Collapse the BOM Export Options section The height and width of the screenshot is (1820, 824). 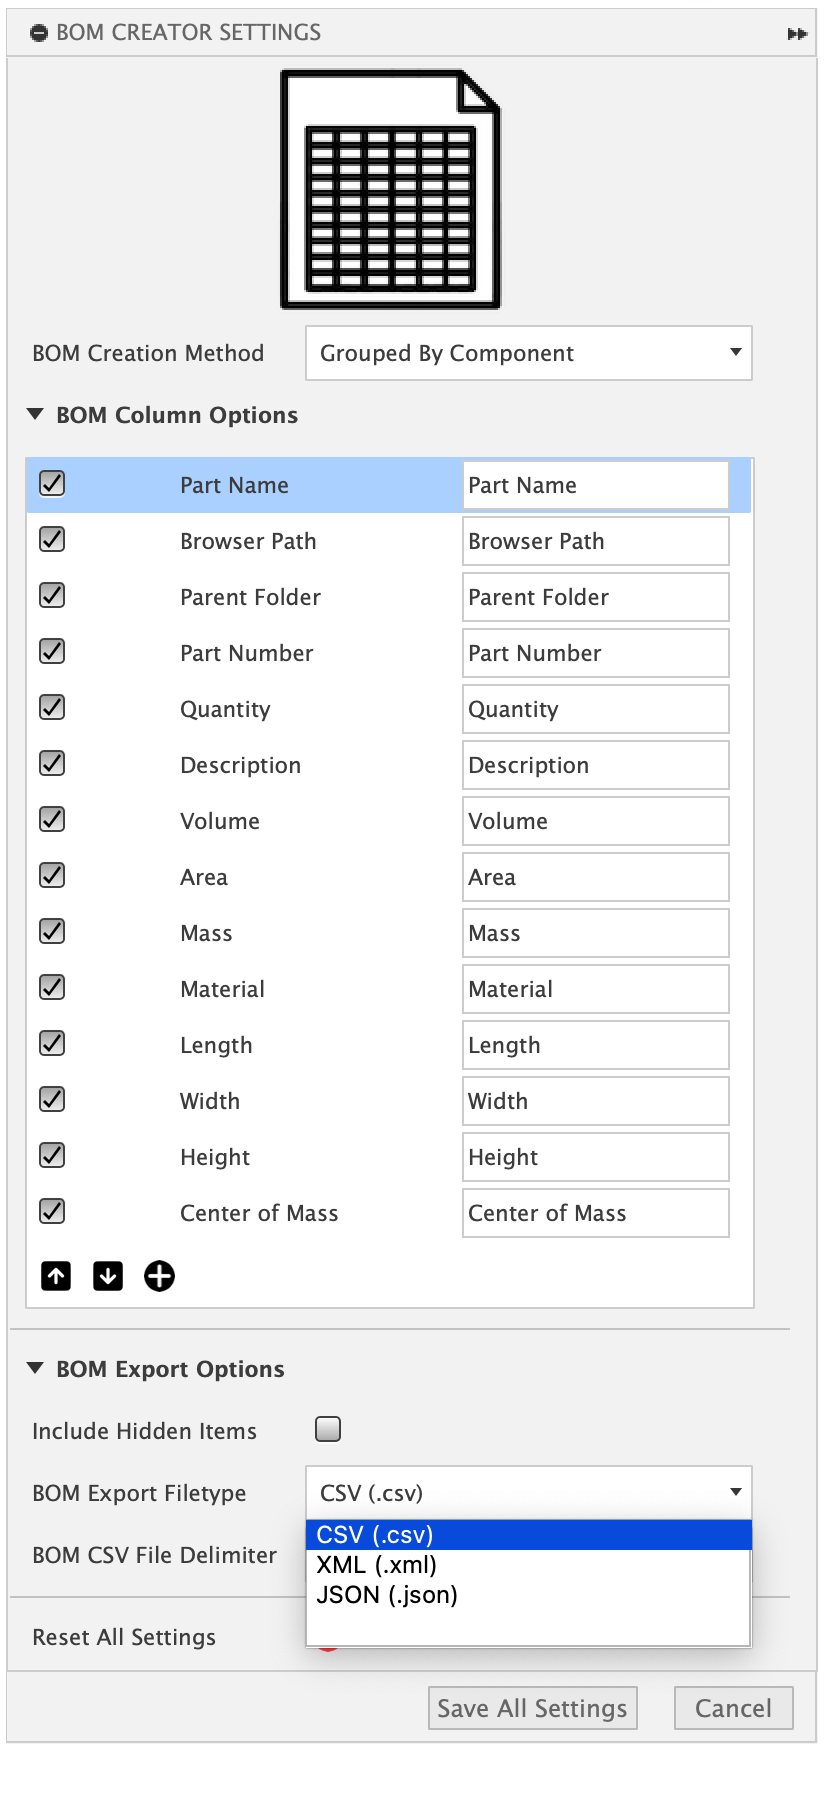36,1368
